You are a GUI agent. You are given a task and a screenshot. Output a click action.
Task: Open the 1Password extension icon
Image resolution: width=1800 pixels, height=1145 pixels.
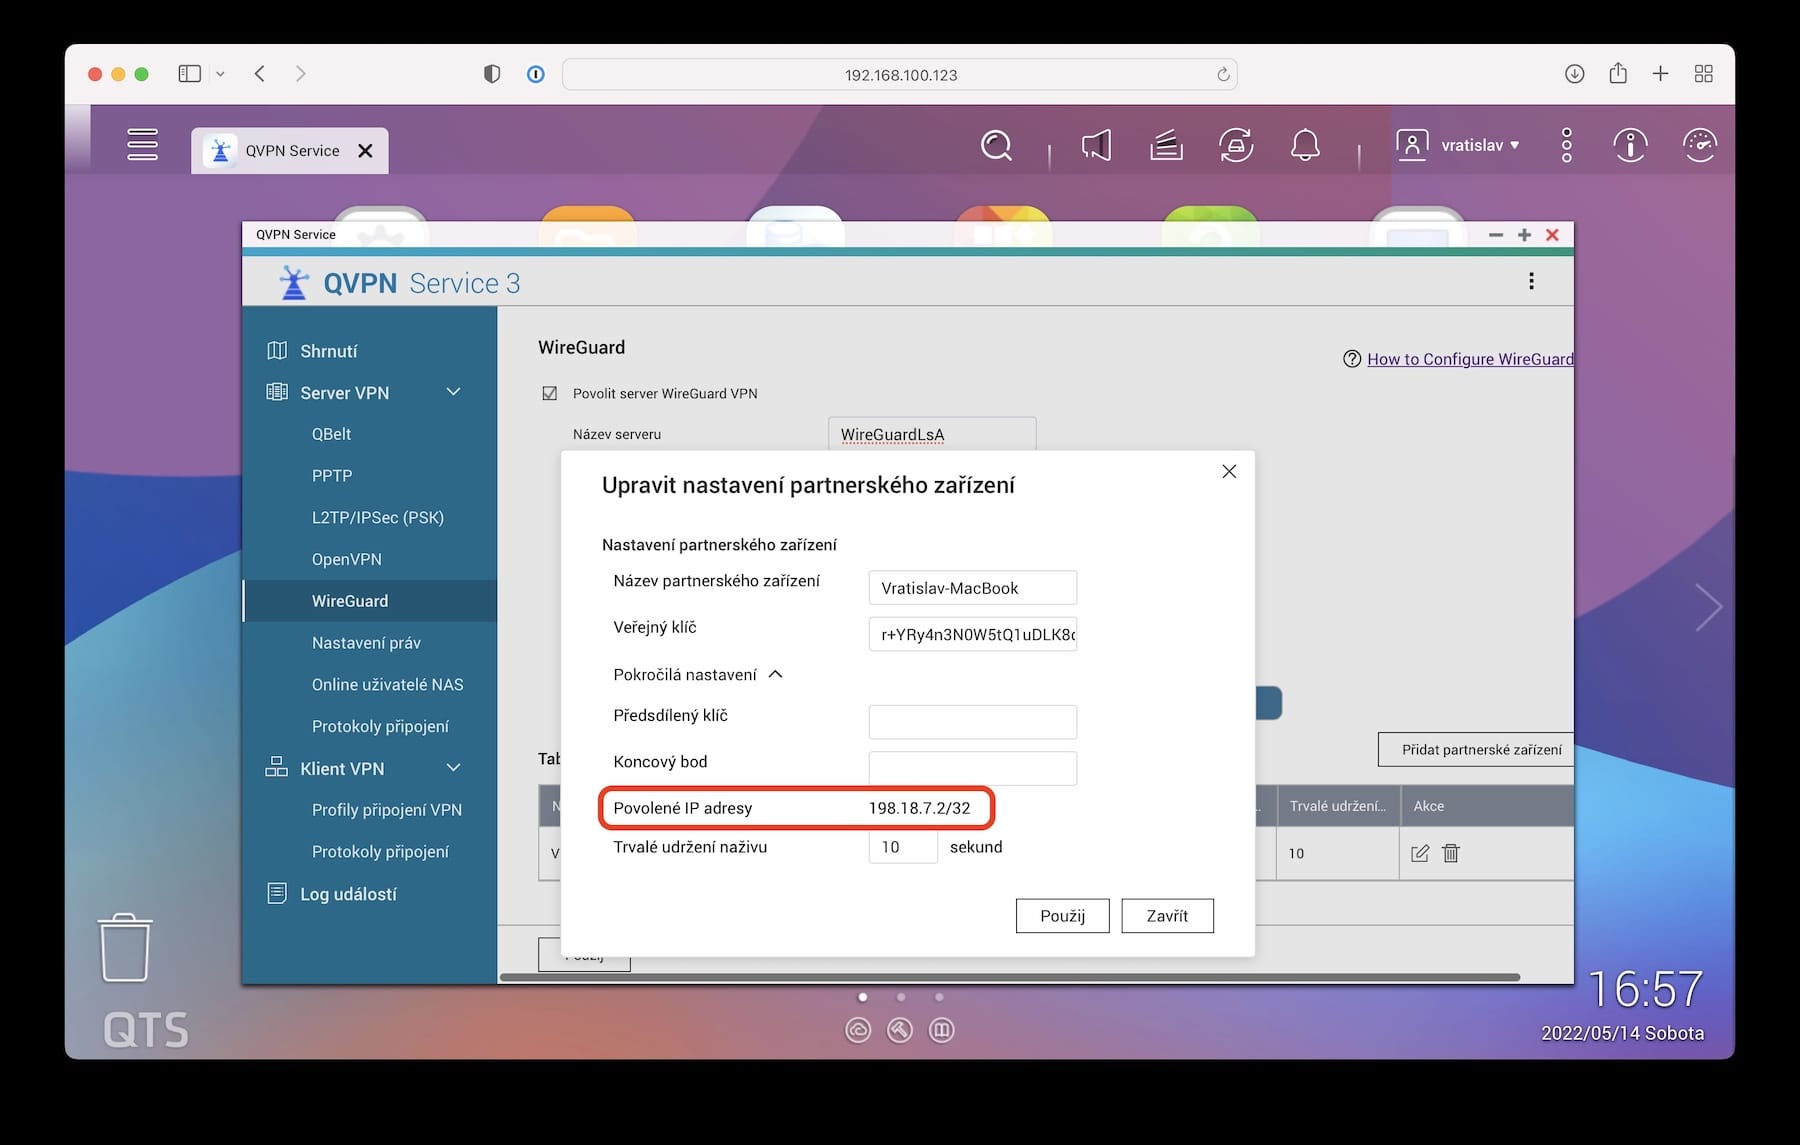pos(536,74)
